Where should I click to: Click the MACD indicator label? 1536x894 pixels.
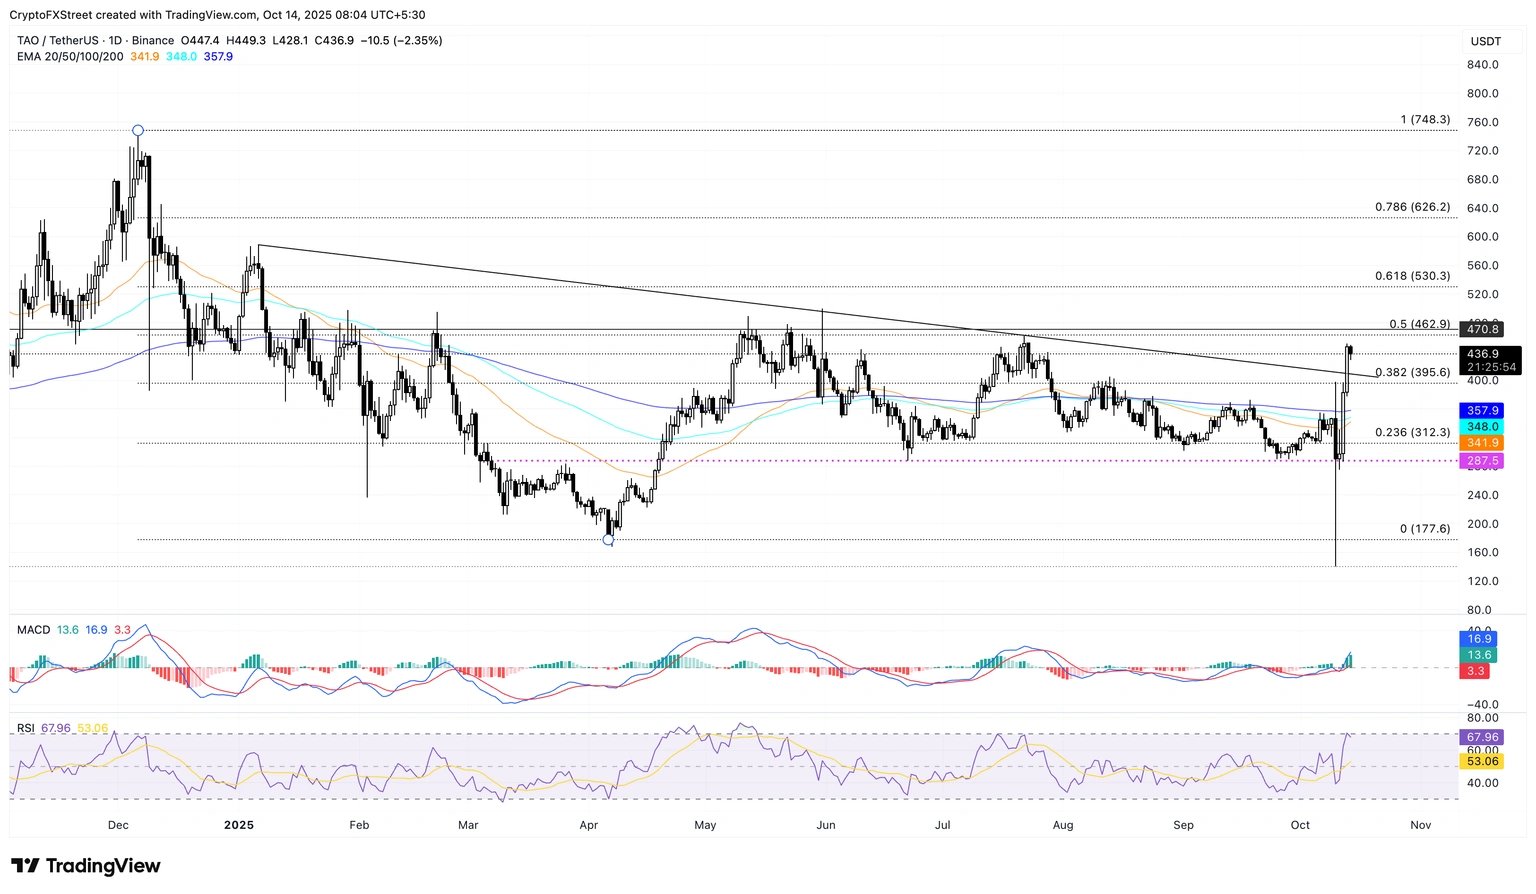[x=33, y=630]
